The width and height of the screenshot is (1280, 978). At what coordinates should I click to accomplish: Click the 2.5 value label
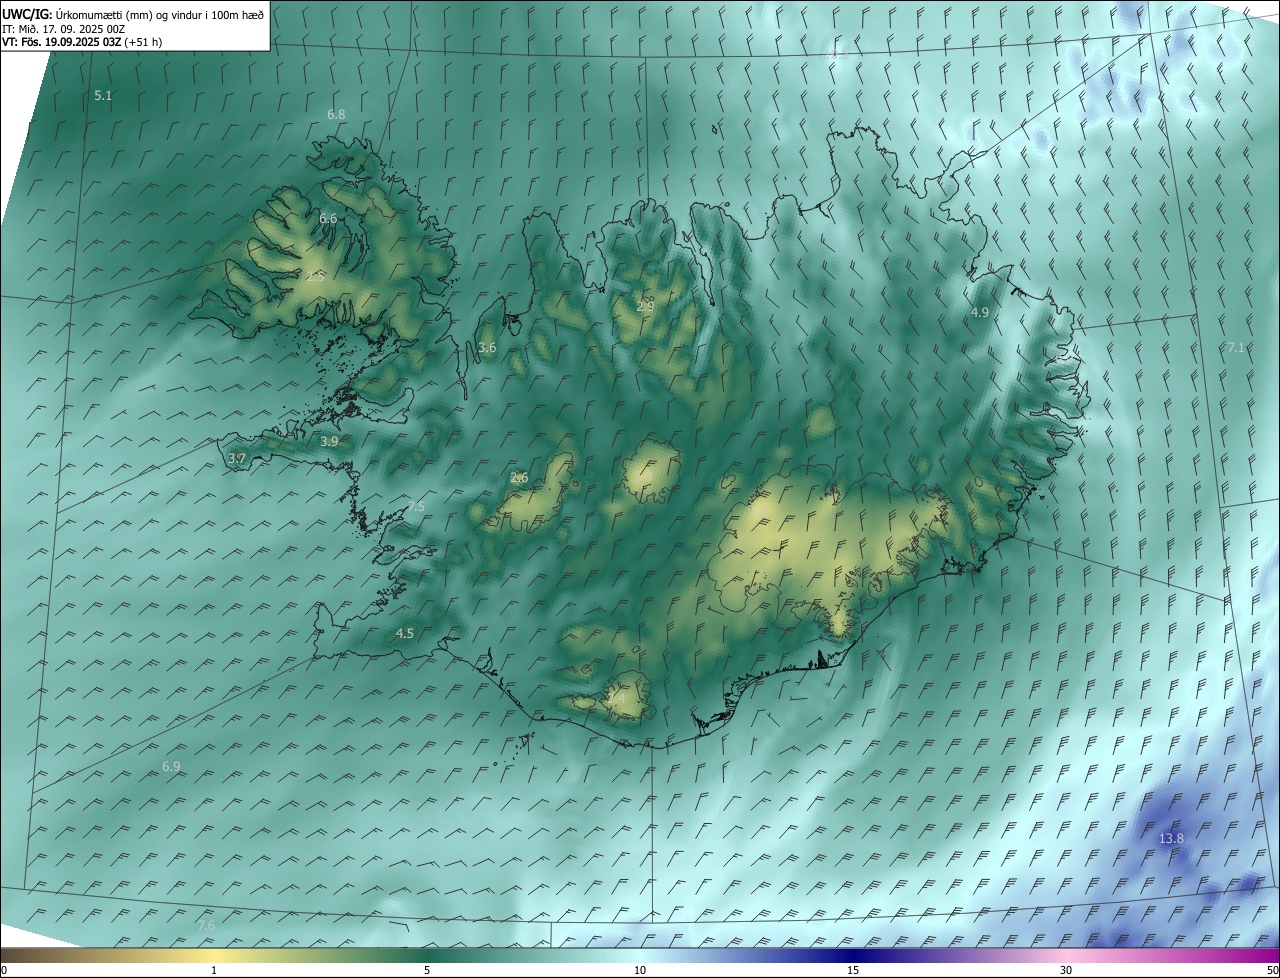pos(315,277)
